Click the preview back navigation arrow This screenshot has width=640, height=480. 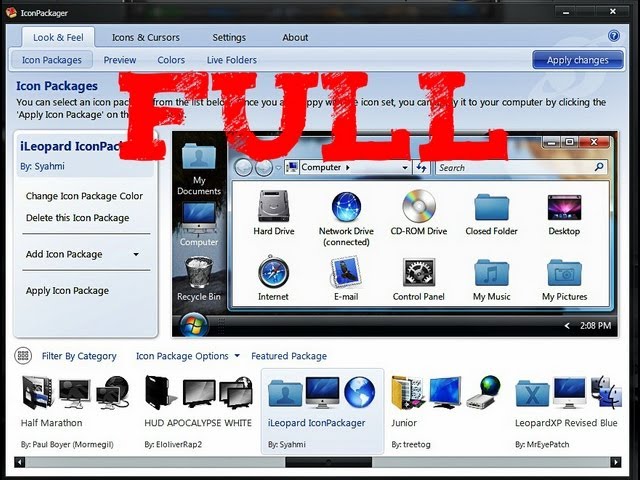pyautogui.click(x=243, y=167)
